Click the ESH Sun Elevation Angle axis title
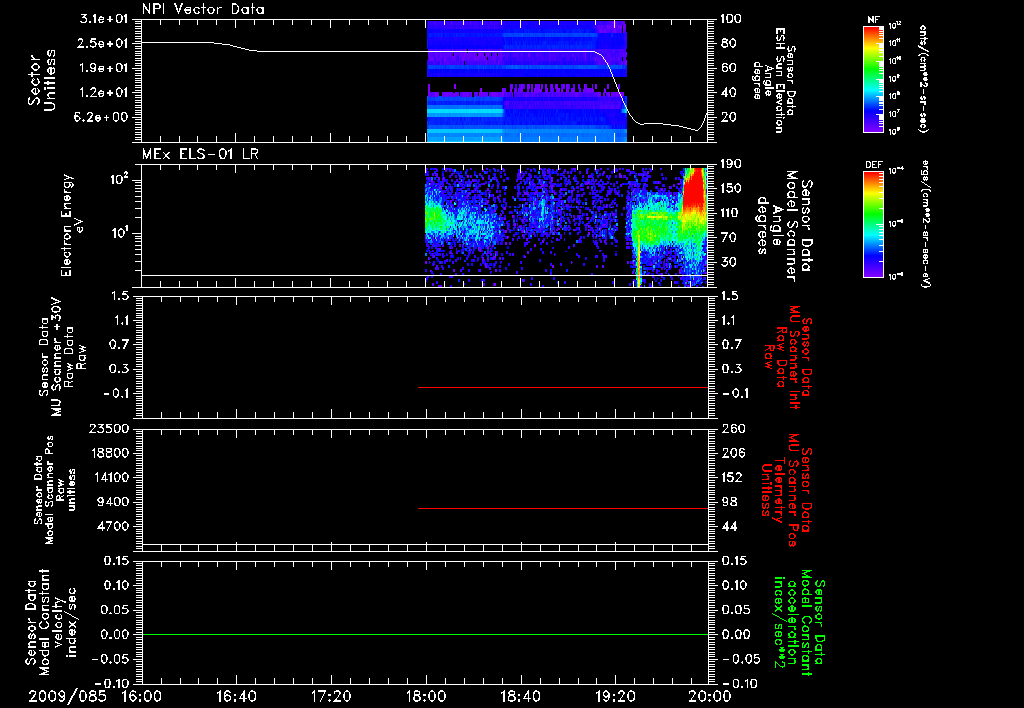 tap(773, 80)
